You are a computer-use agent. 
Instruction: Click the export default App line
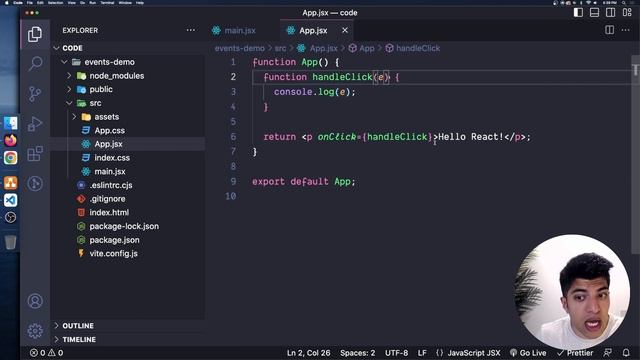point(304,182)
